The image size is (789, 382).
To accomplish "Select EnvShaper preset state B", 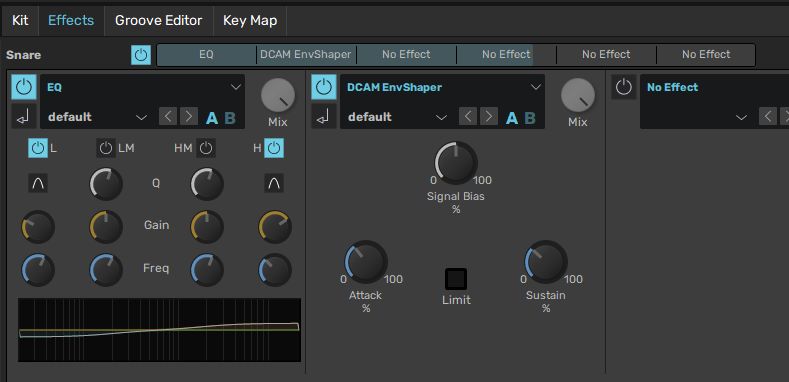I will [530, 118].
